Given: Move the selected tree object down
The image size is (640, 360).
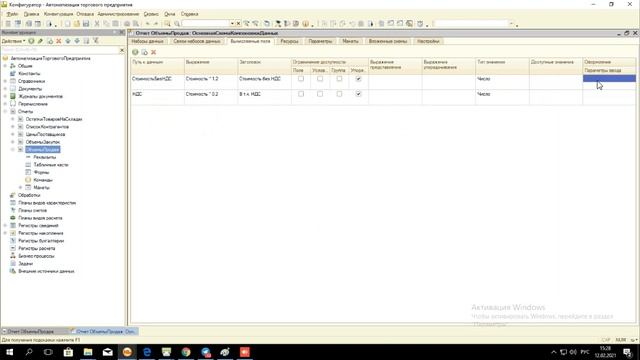Looking at the screenshot, I should tap(77, 41).
